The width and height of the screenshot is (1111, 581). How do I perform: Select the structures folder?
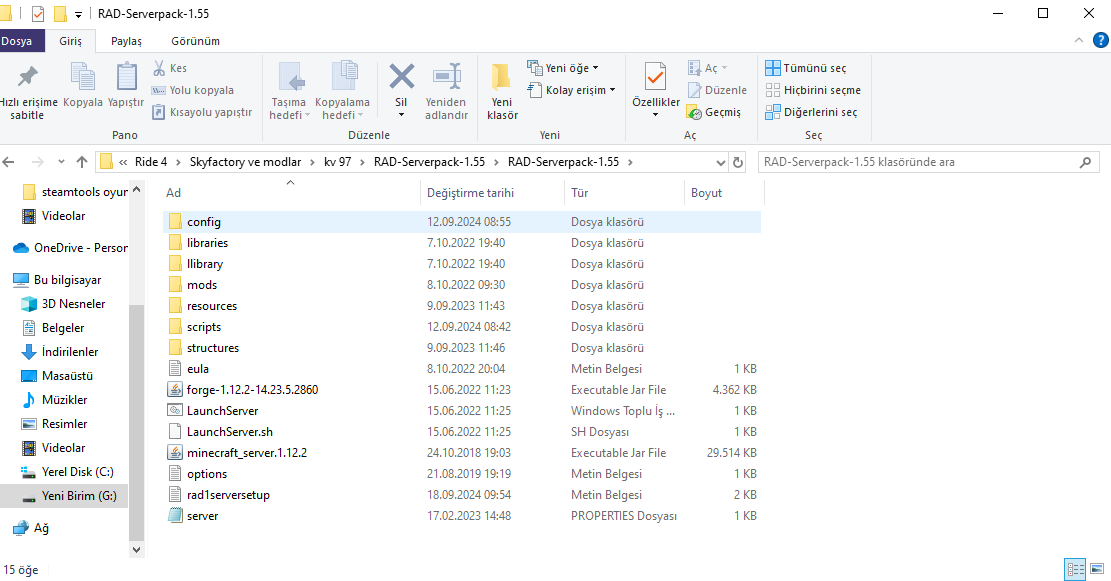462,348
